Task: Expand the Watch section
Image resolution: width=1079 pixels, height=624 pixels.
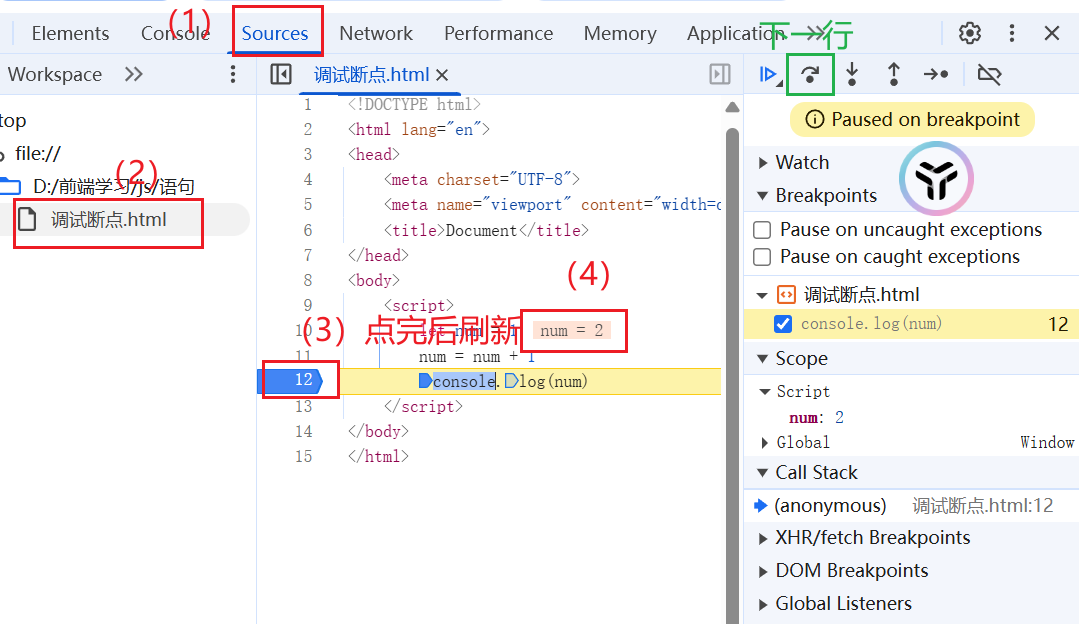Action: pos(762,163)
